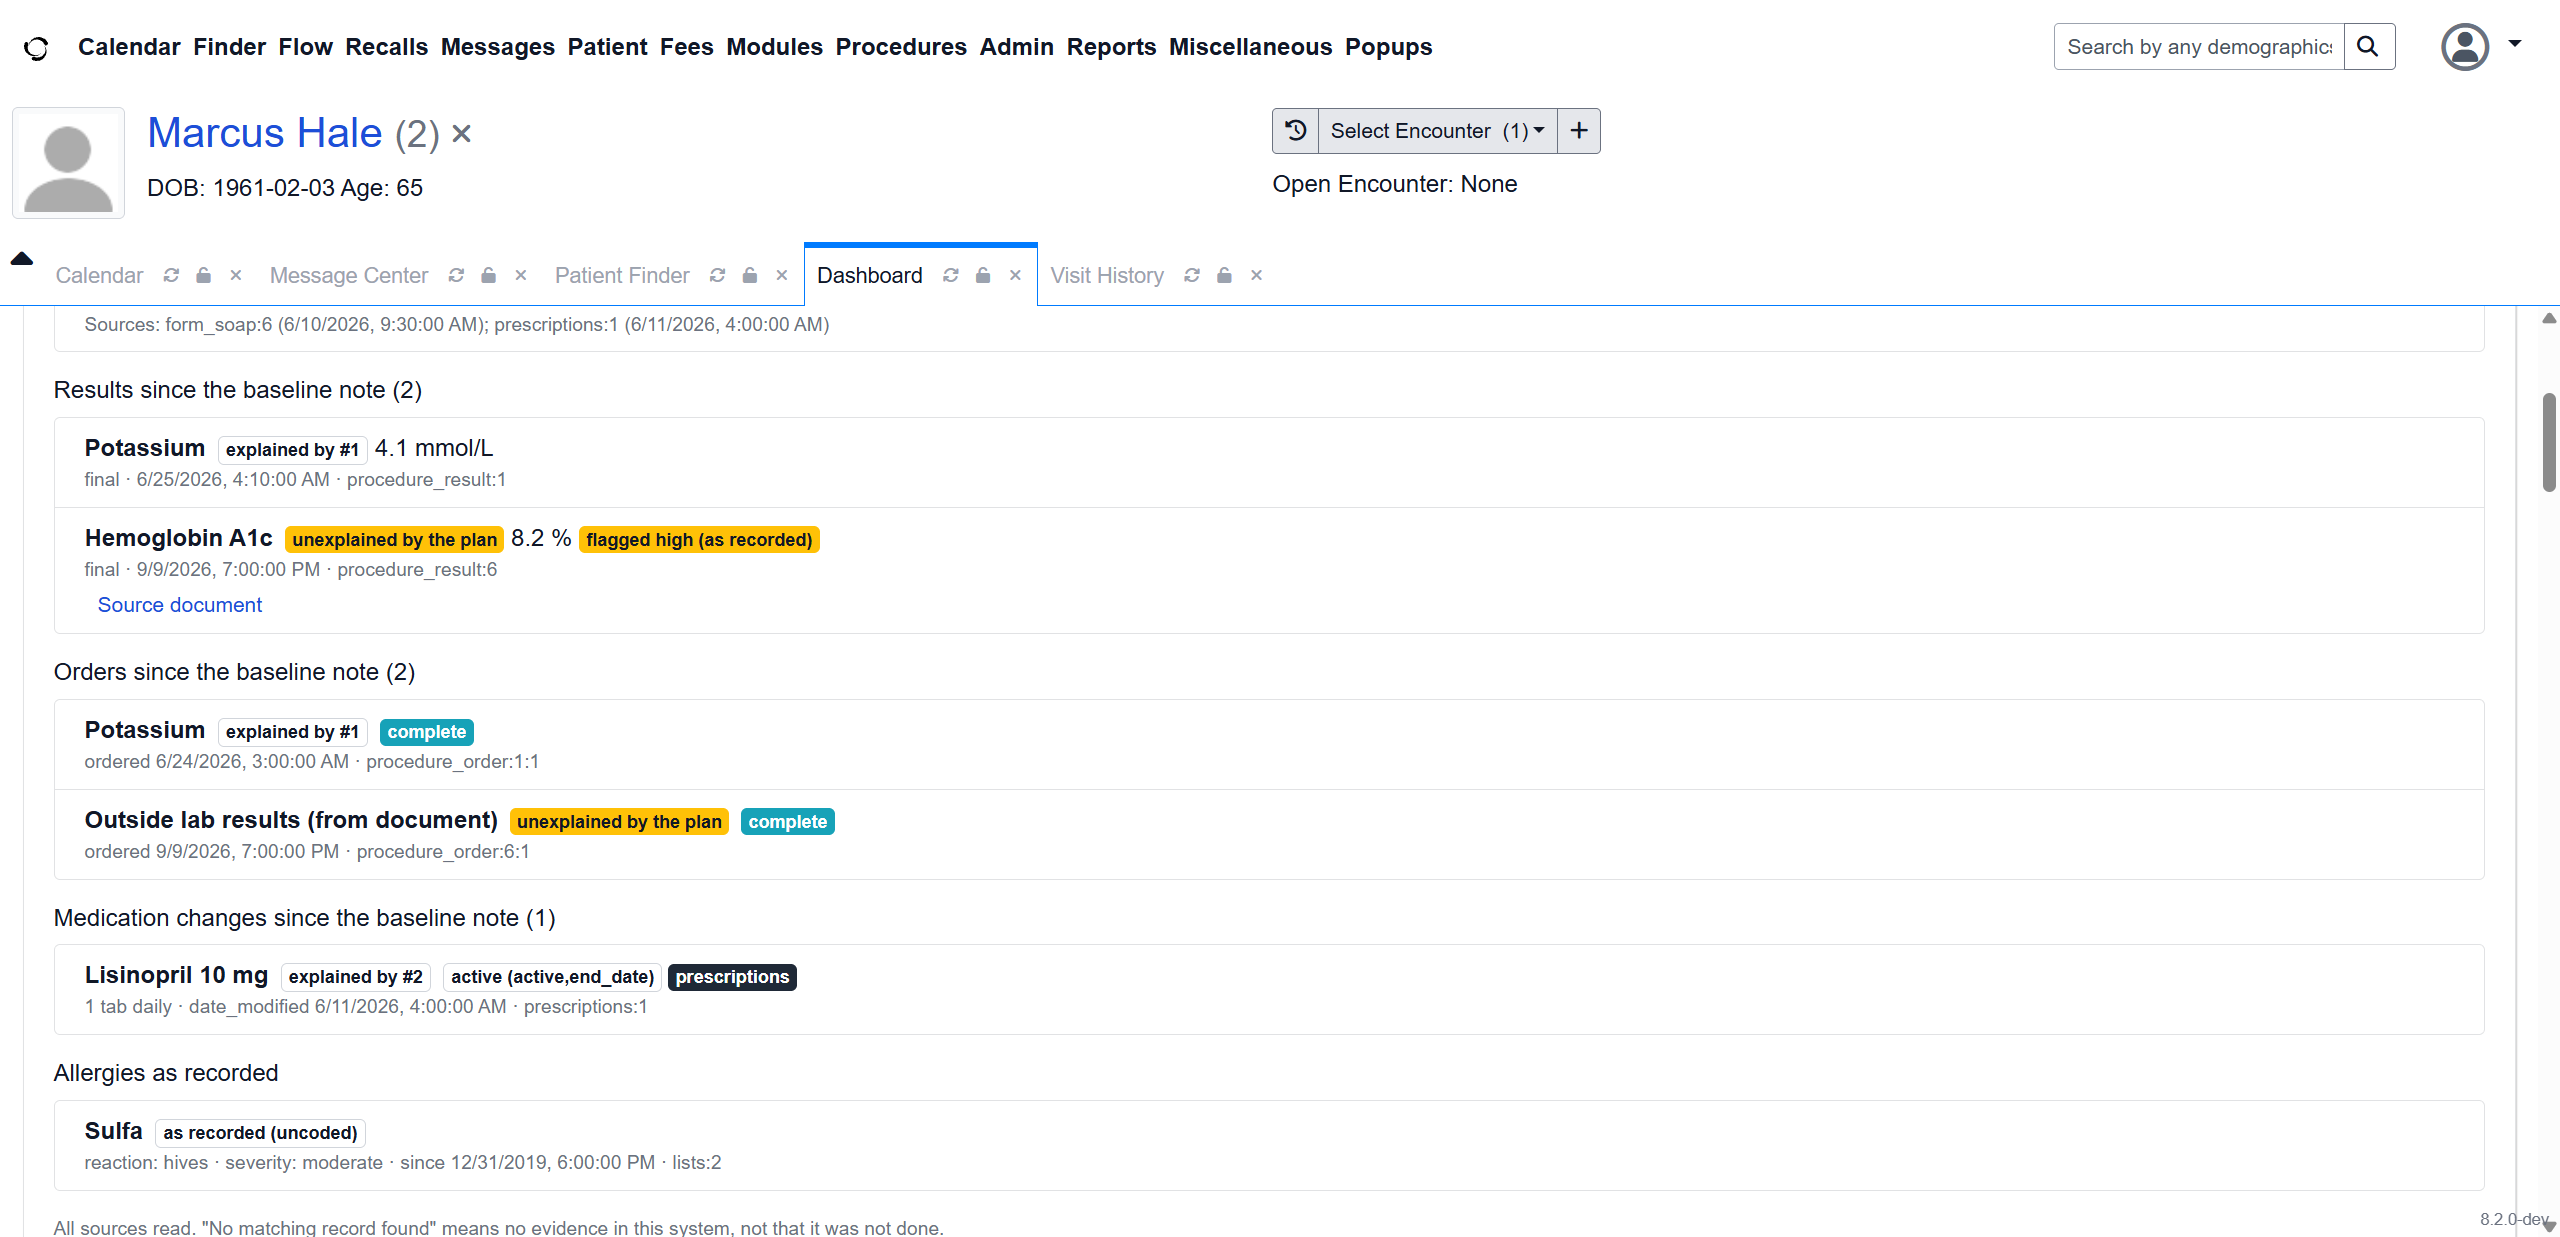Add new encounter with plus button
The height and width of the screenshot is (1237, 2560).
coord(1579,131)
